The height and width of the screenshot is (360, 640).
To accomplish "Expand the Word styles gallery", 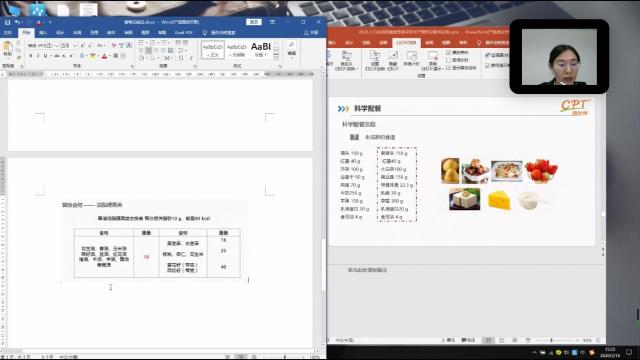I will pos(276,57).
